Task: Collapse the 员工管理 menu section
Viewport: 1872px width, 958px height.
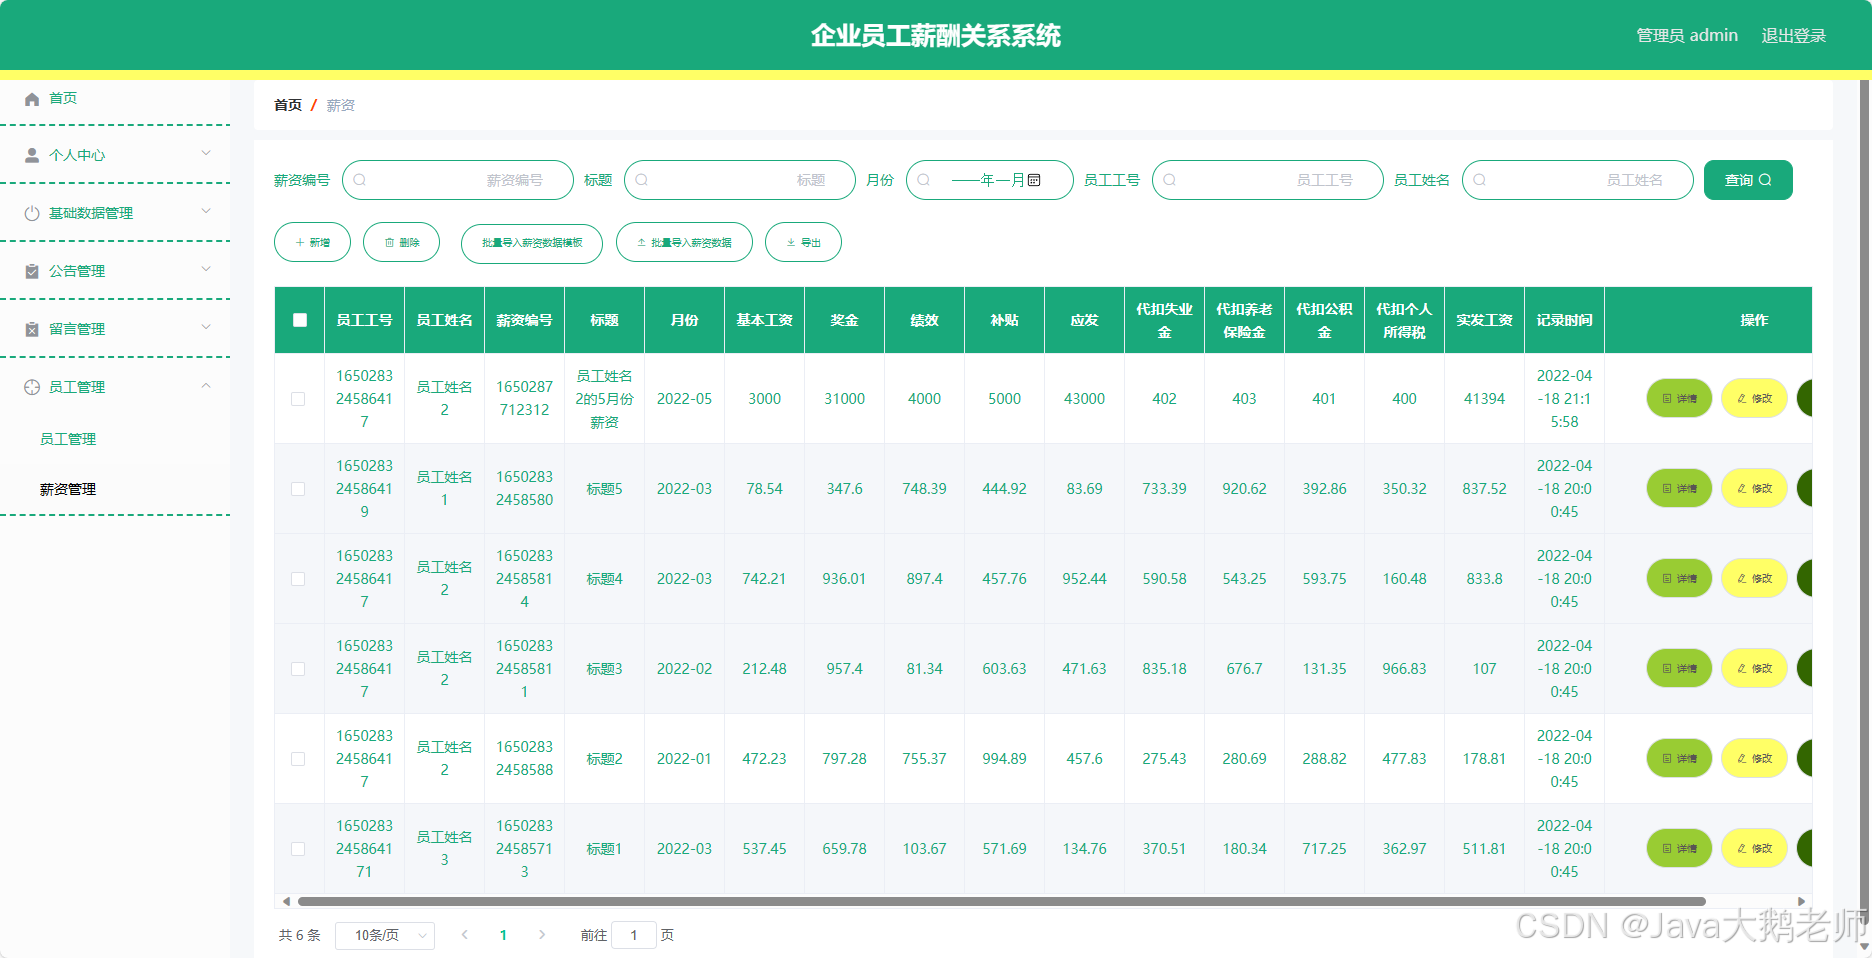Action: (x=206, y=386)
